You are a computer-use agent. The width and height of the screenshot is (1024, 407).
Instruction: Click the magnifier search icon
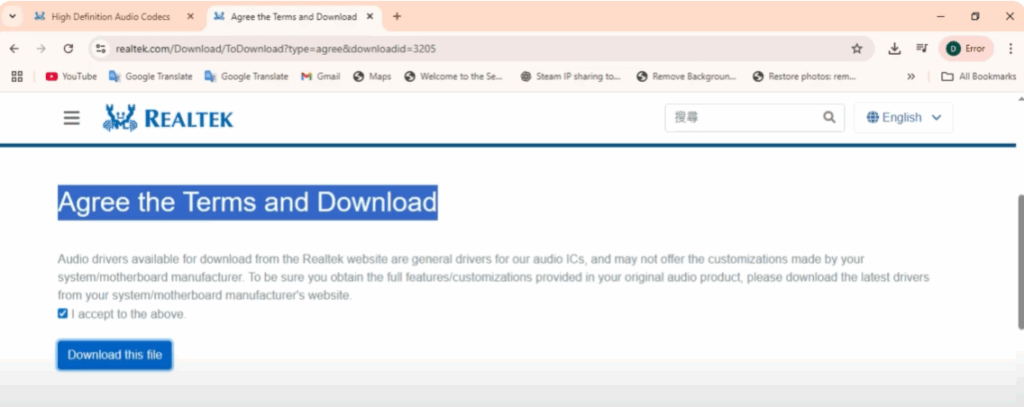pos(829,118)
